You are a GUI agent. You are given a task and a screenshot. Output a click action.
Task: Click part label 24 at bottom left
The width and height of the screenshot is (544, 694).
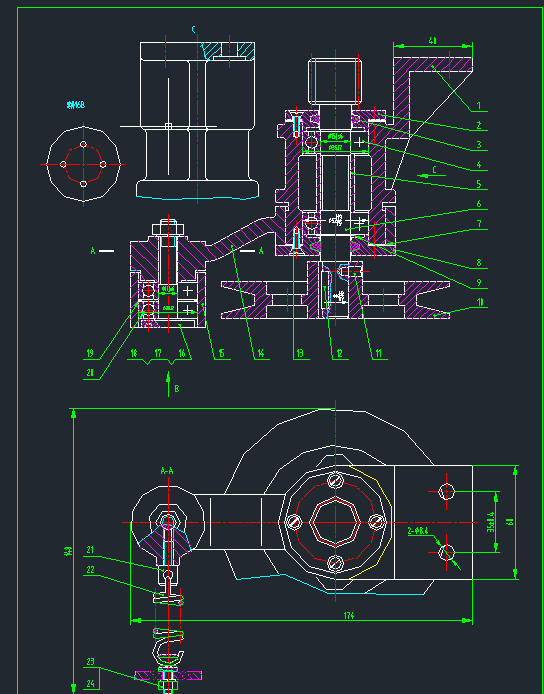[x=90, y=684]
